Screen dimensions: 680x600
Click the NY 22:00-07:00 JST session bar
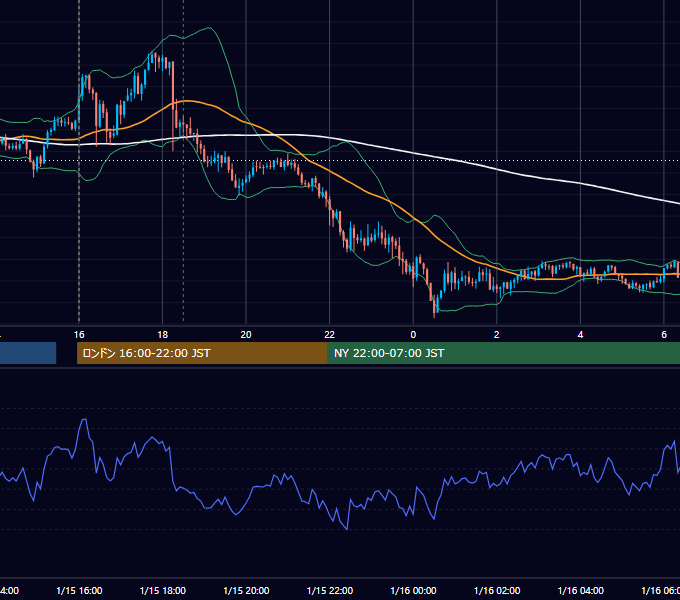coord(503,353)
